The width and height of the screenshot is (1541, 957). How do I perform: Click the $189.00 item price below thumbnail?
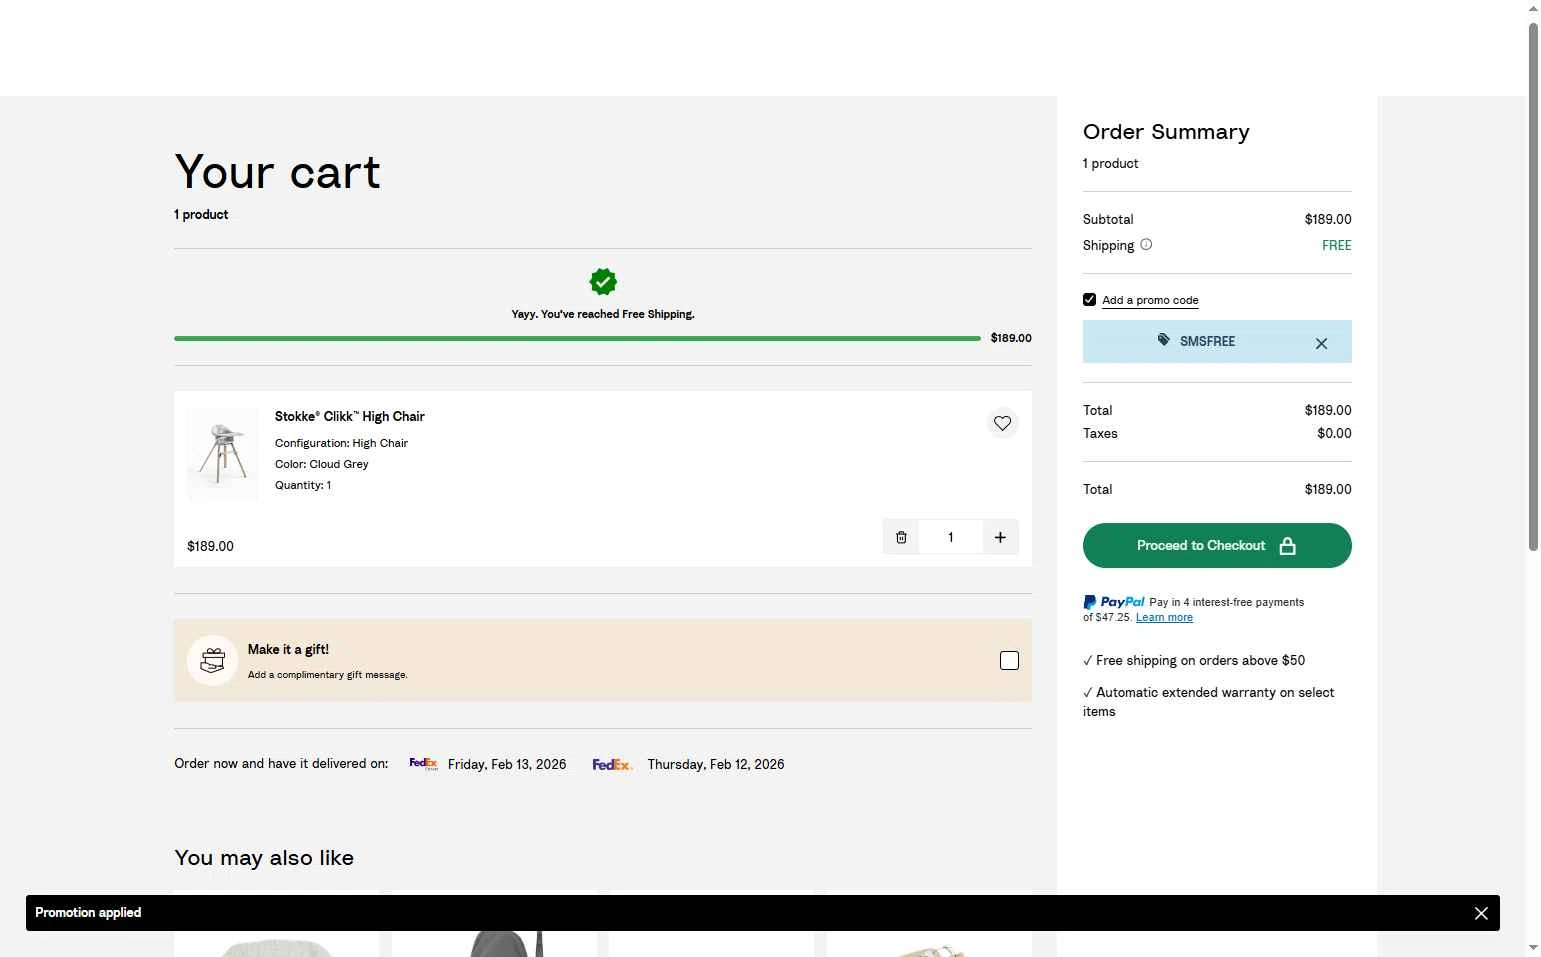coord(210,546)
